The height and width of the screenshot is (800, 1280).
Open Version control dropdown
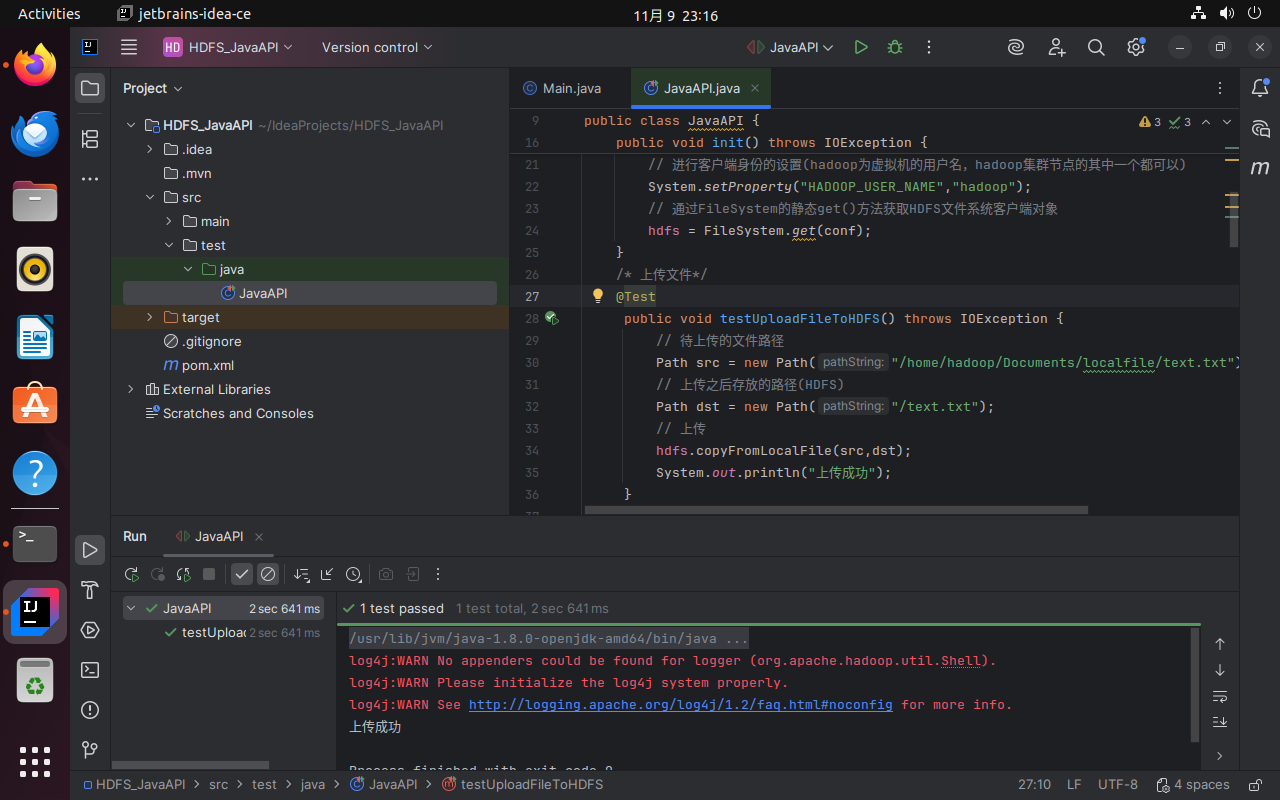377,47
